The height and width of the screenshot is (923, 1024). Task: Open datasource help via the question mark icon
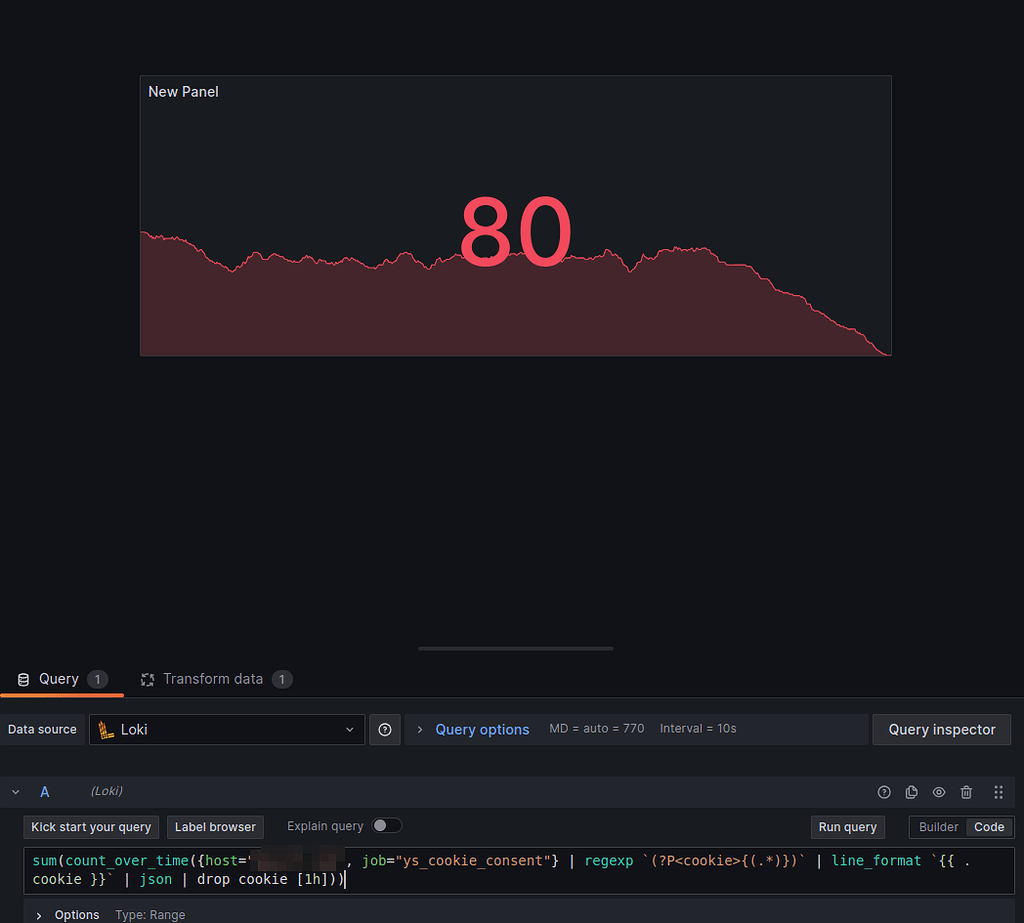(x=384, y=729)
